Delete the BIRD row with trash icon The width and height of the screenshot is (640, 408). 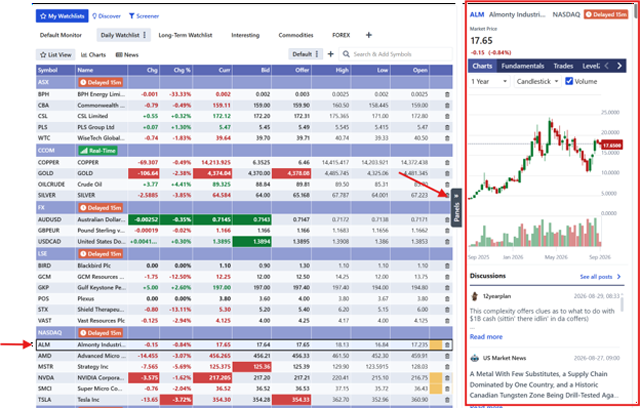pos(447,266)
